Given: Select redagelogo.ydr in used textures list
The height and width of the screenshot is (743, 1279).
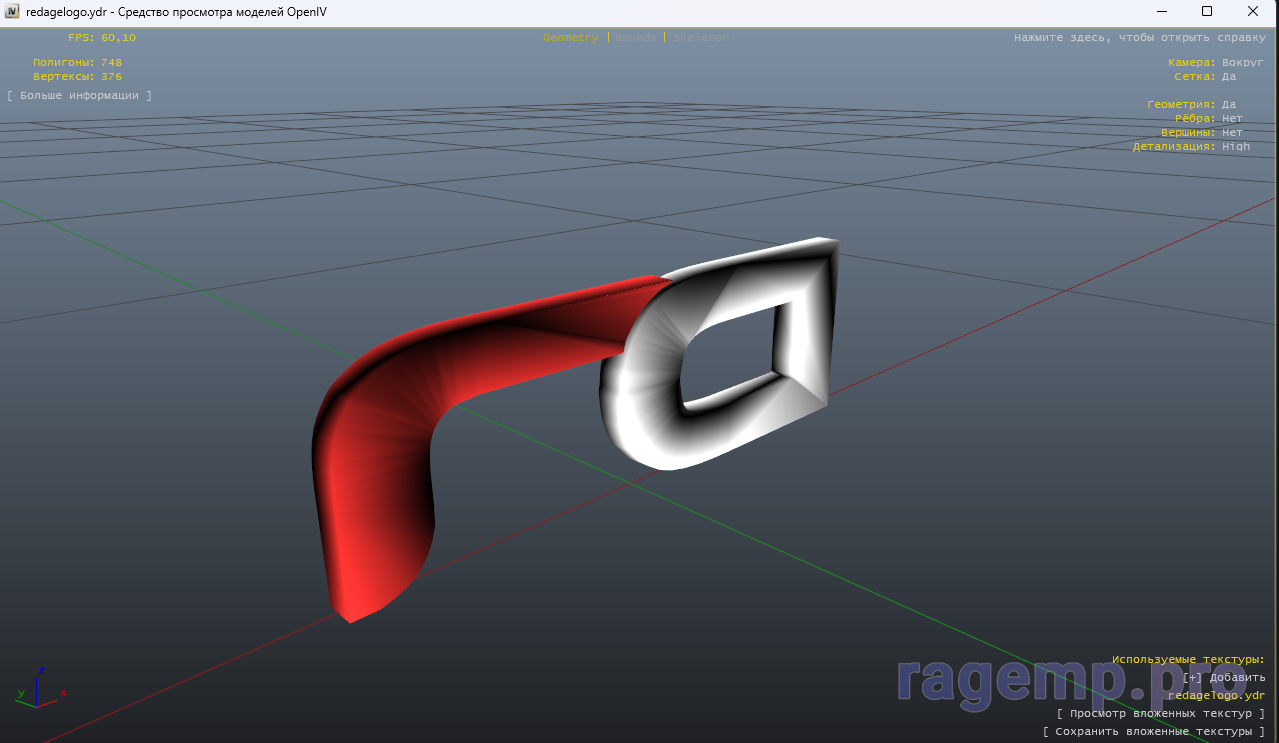Looking at the screenshot, I should [1216, 696].
